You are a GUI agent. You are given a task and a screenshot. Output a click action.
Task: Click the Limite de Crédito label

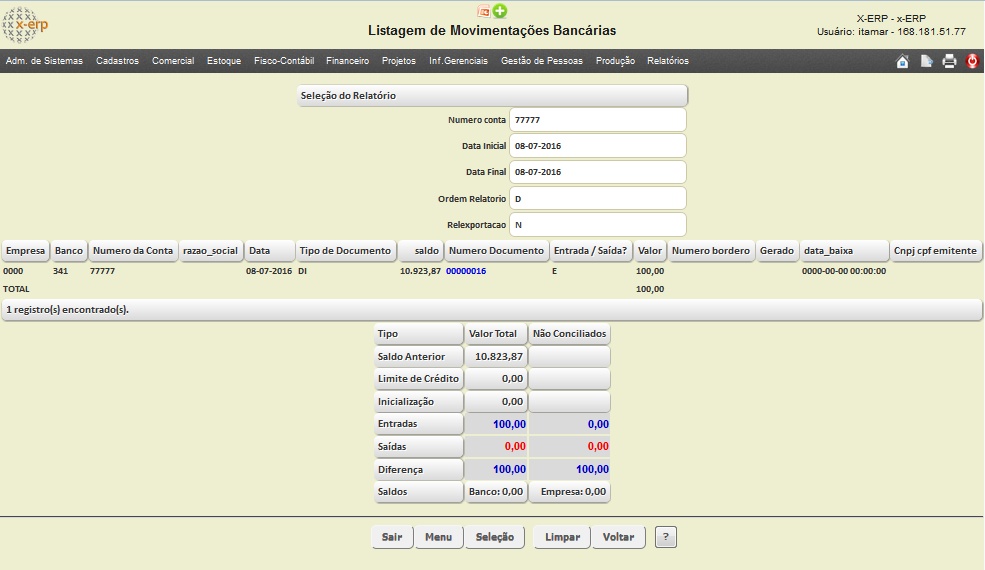point(418,379)
